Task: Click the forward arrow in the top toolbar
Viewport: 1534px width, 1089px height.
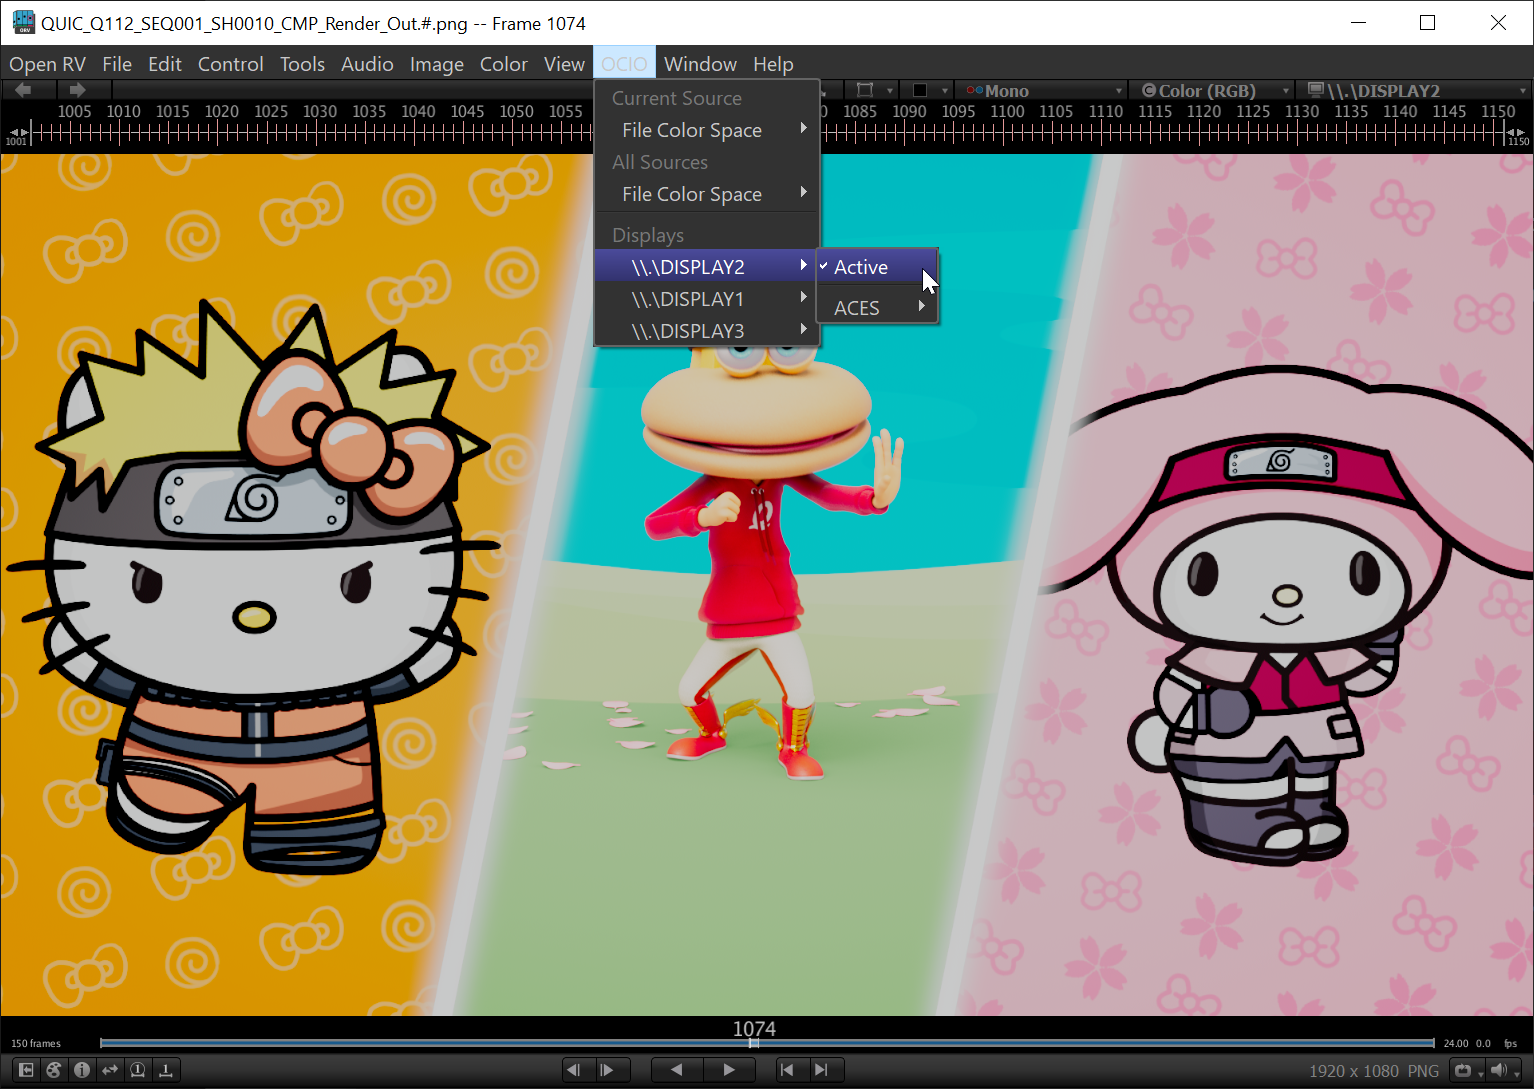Action: (78, 90)
